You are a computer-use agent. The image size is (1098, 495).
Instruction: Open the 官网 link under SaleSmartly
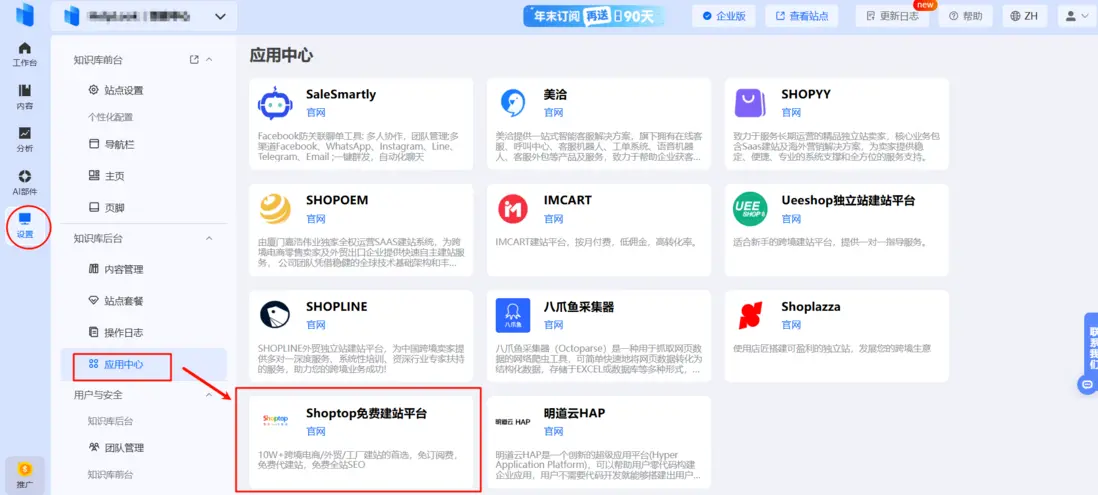(316, 112)
